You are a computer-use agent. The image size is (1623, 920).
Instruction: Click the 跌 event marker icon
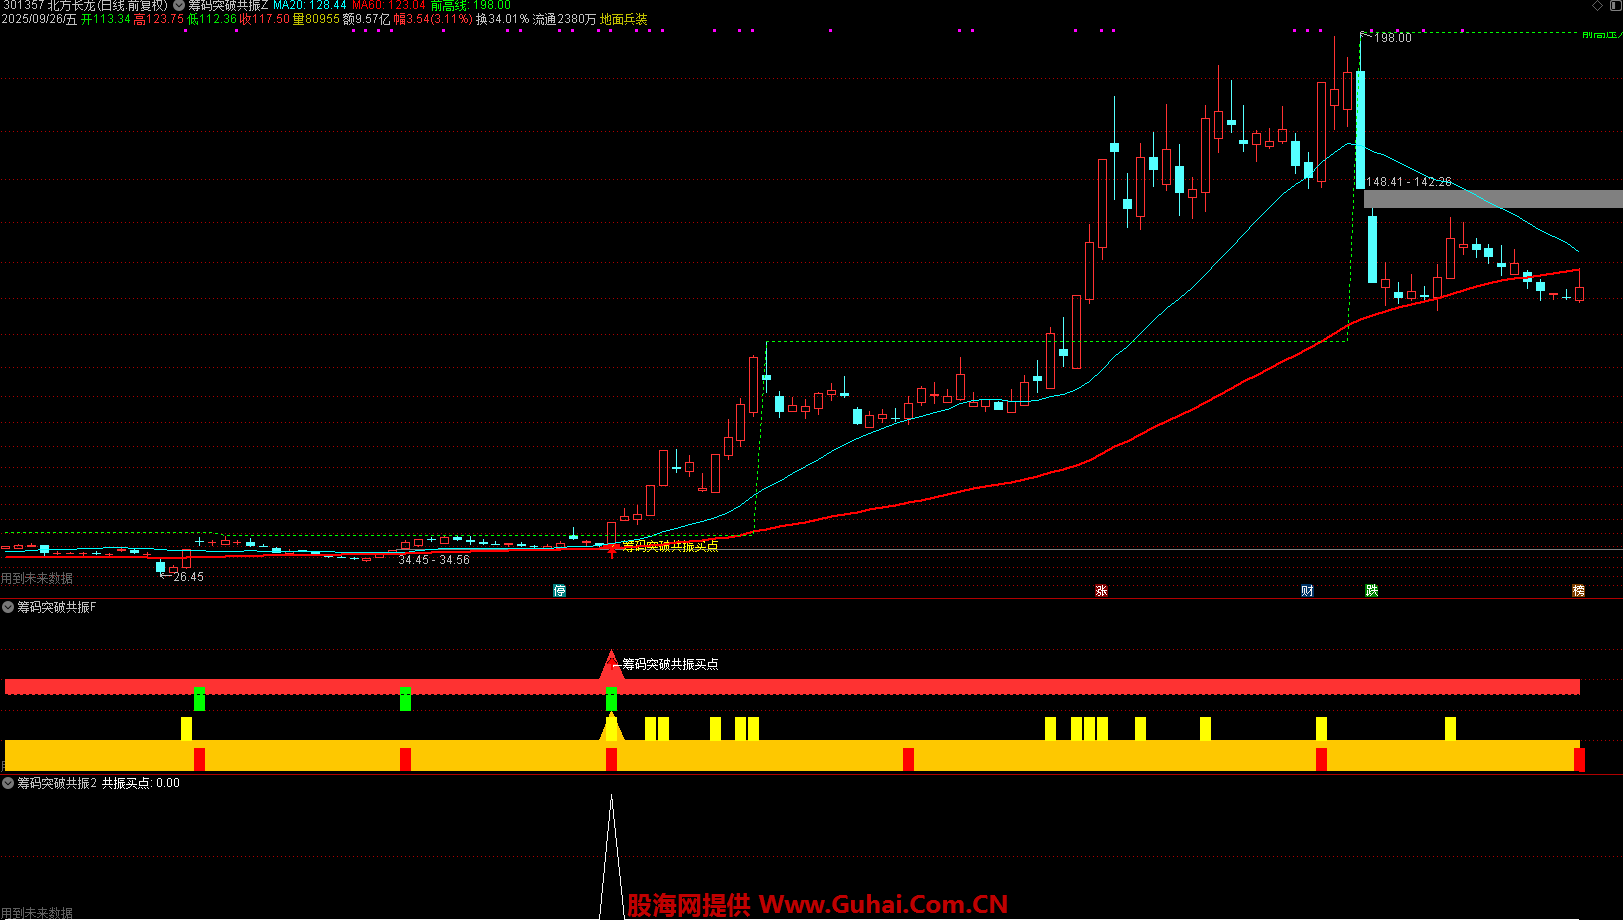(1372, 591)
